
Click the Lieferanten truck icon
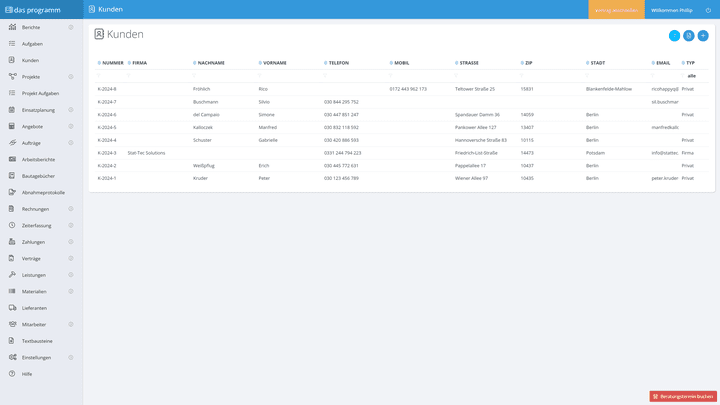pyautogui.click(x=12, y=308)
